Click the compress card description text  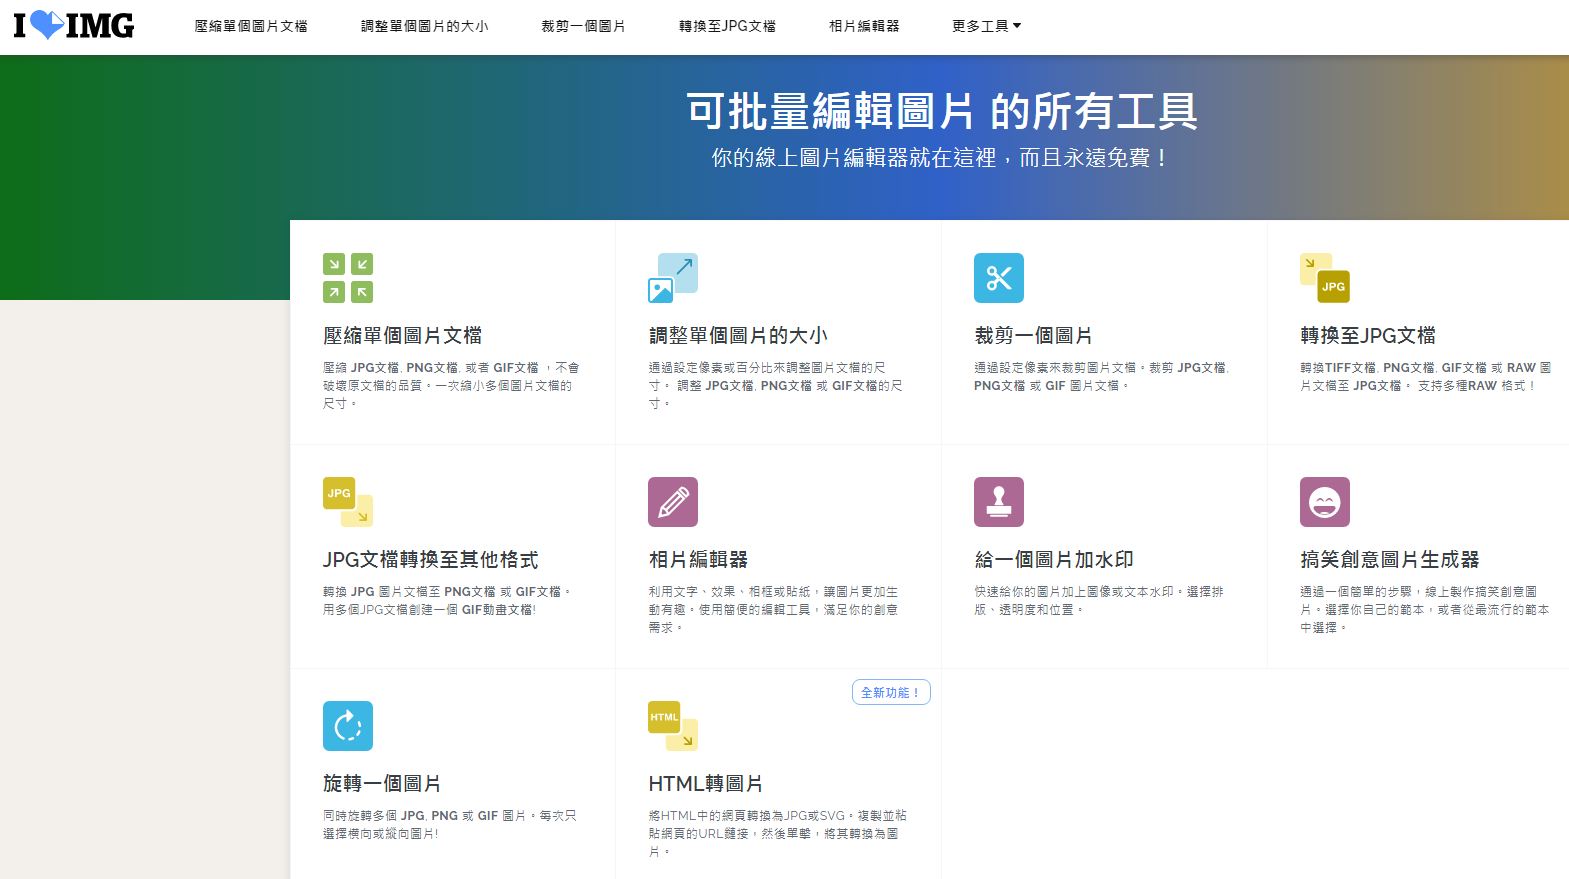[451, 385]
